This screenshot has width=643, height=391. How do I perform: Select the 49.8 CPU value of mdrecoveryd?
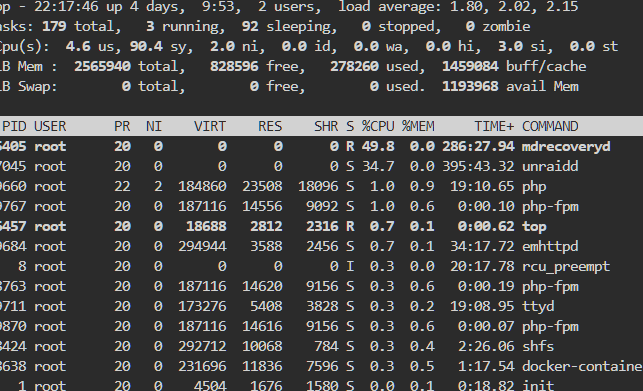coord(378,146)
